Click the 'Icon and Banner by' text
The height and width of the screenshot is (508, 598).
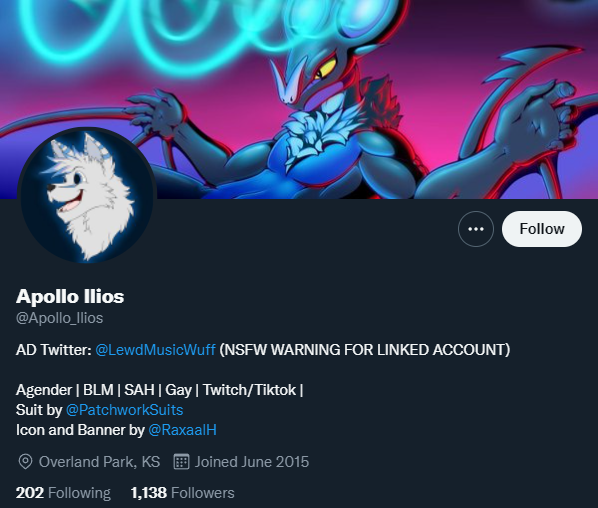[x=80, y=430]
